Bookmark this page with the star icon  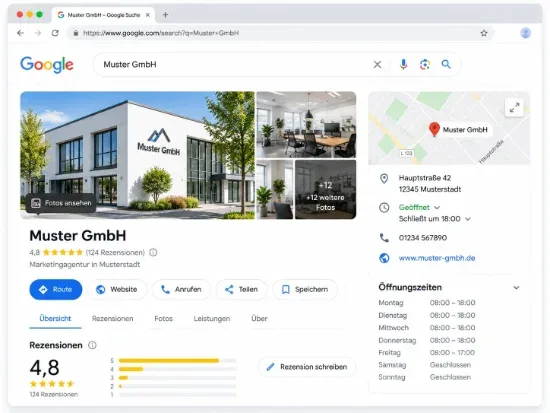pyautogui.click(x=484, y=33)
